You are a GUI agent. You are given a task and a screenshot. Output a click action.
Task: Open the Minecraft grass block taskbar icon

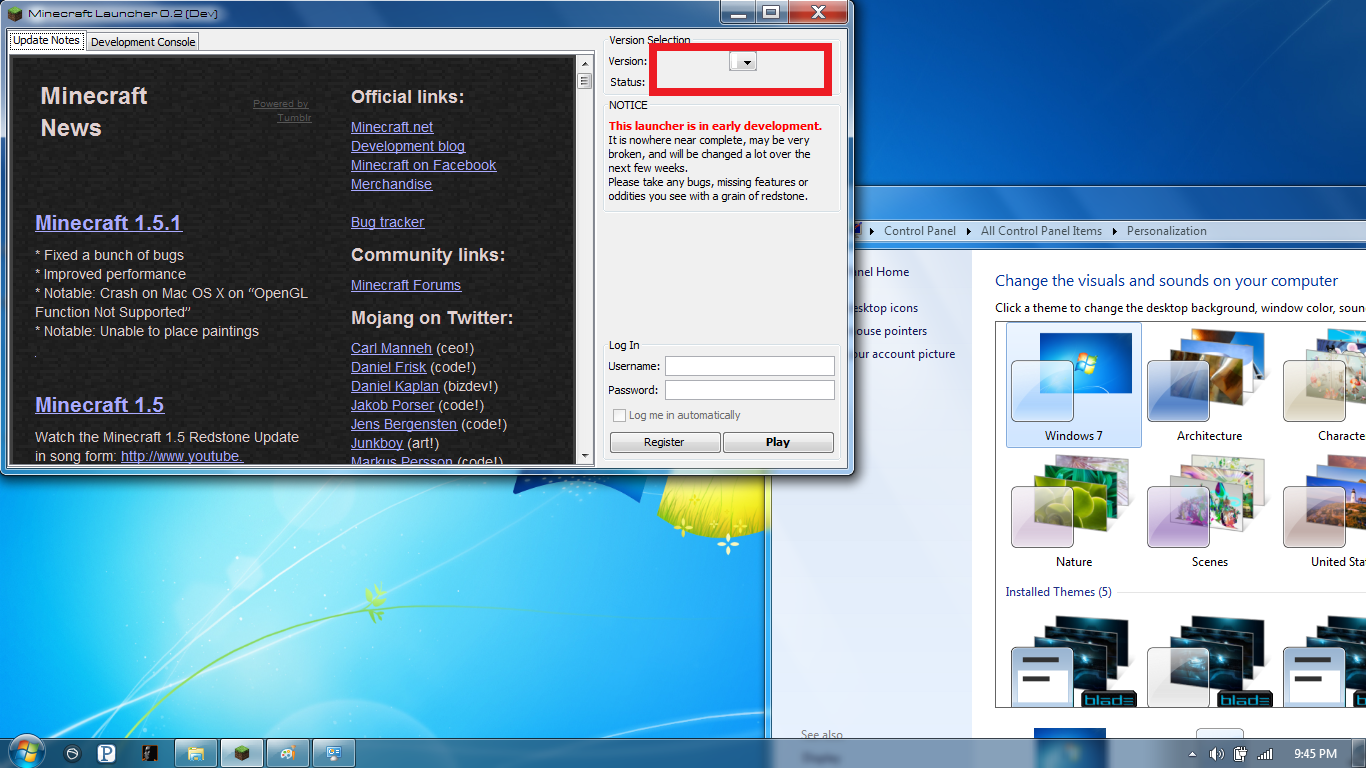tap(241, 753)
